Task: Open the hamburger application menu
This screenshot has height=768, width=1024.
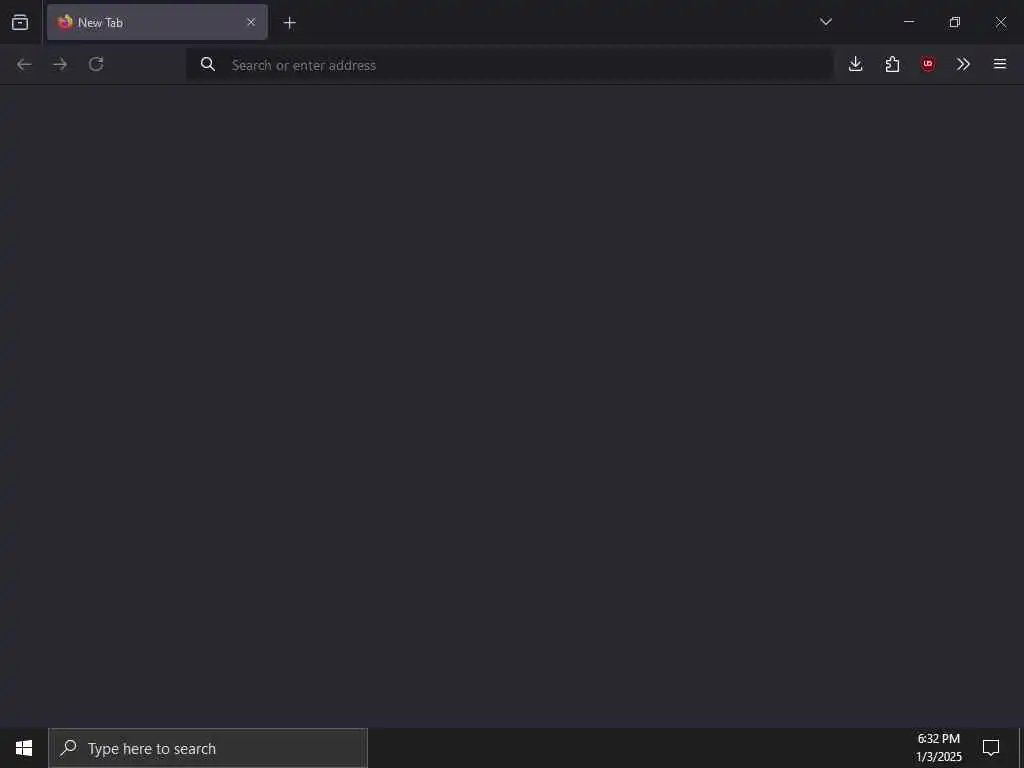Action: pos(1000,64)
